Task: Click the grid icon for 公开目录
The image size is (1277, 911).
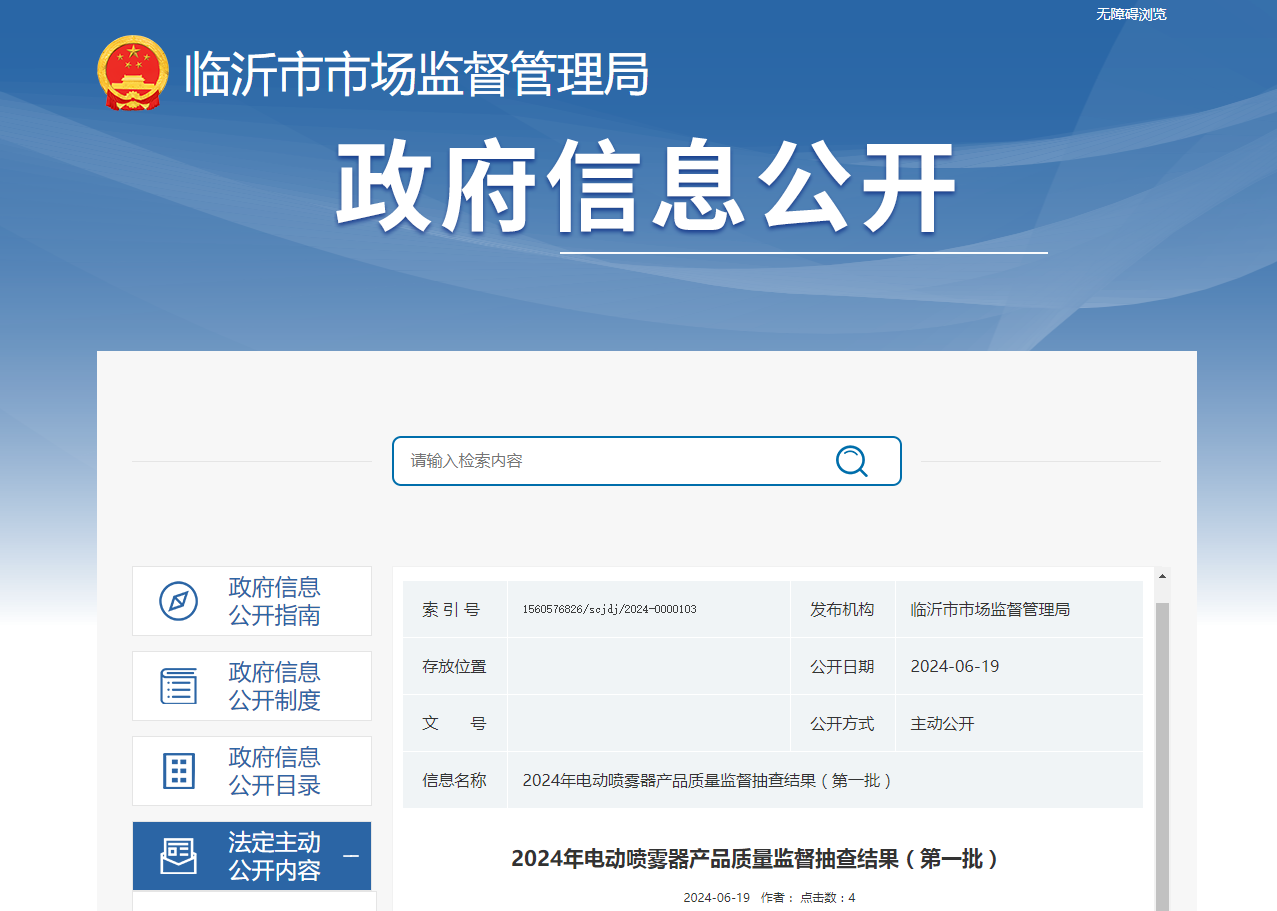Action: [x=178, y=771]
